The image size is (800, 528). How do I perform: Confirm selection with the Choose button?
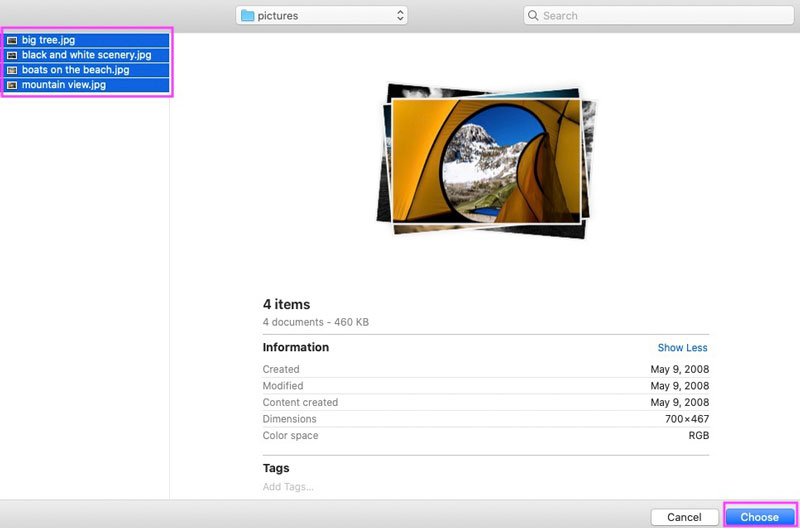[x=759, y=517]
